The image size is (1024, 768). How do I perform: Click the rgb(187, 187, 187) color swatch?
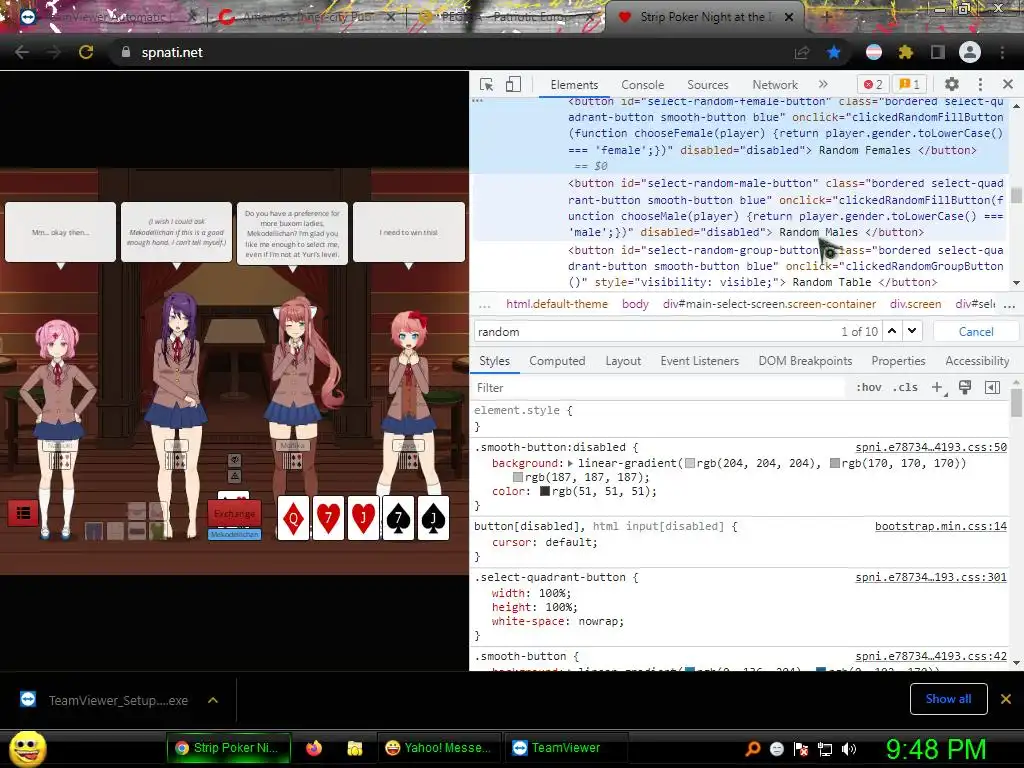[518, 477]
